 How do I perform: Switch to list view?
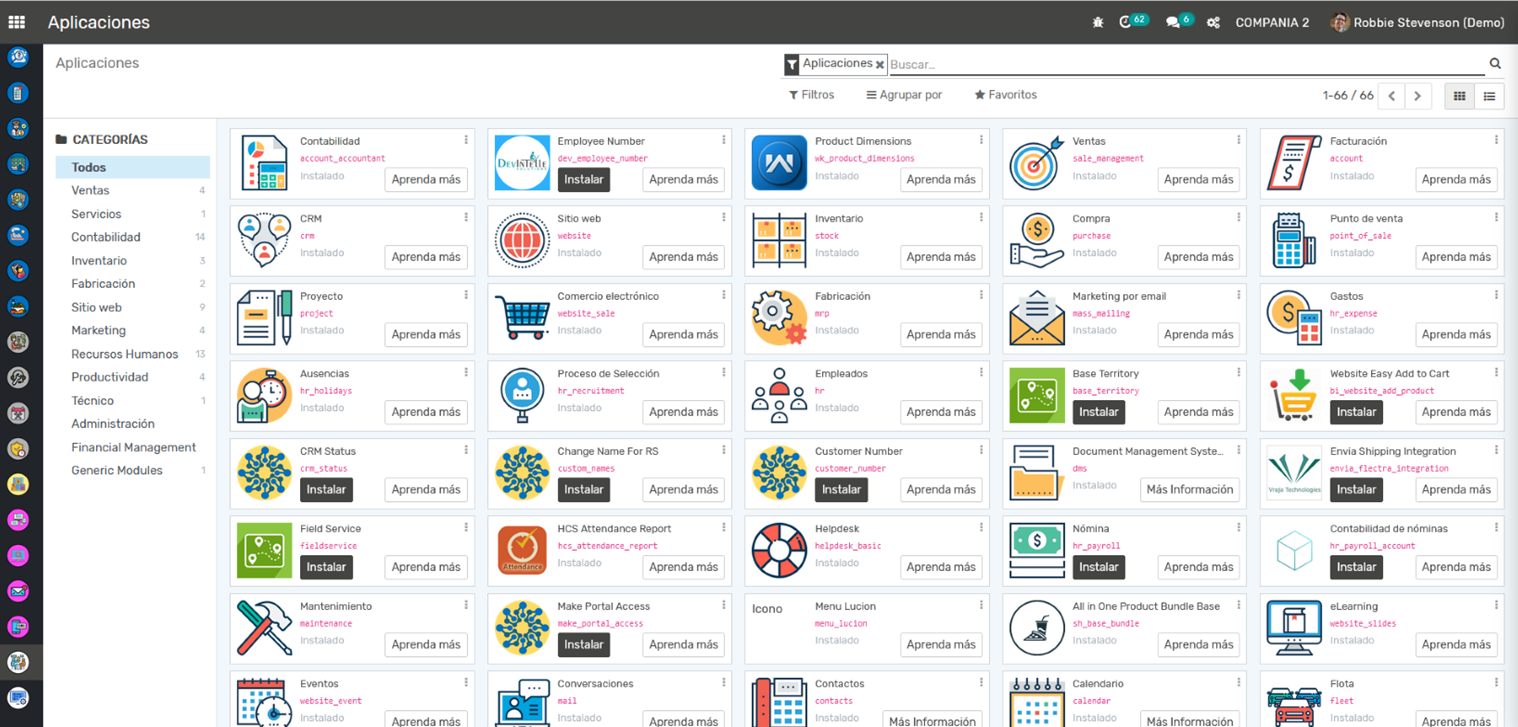[x=1489, y=96]
